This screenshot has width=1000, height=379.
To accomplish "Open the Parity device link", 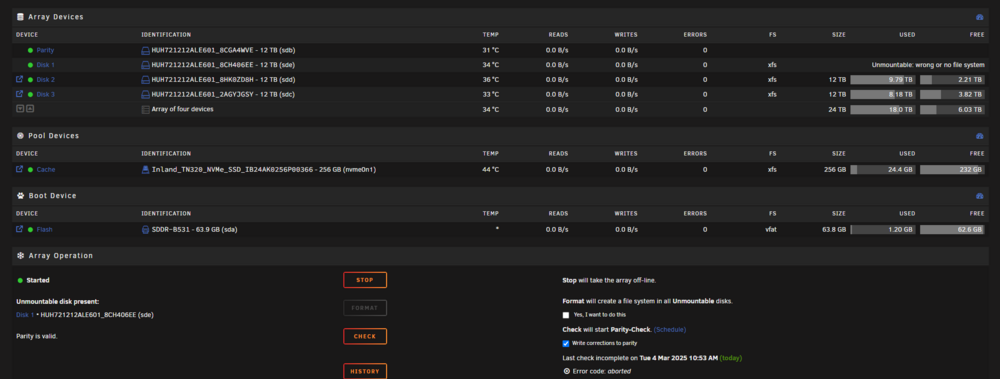I will (x=45, y=50).
